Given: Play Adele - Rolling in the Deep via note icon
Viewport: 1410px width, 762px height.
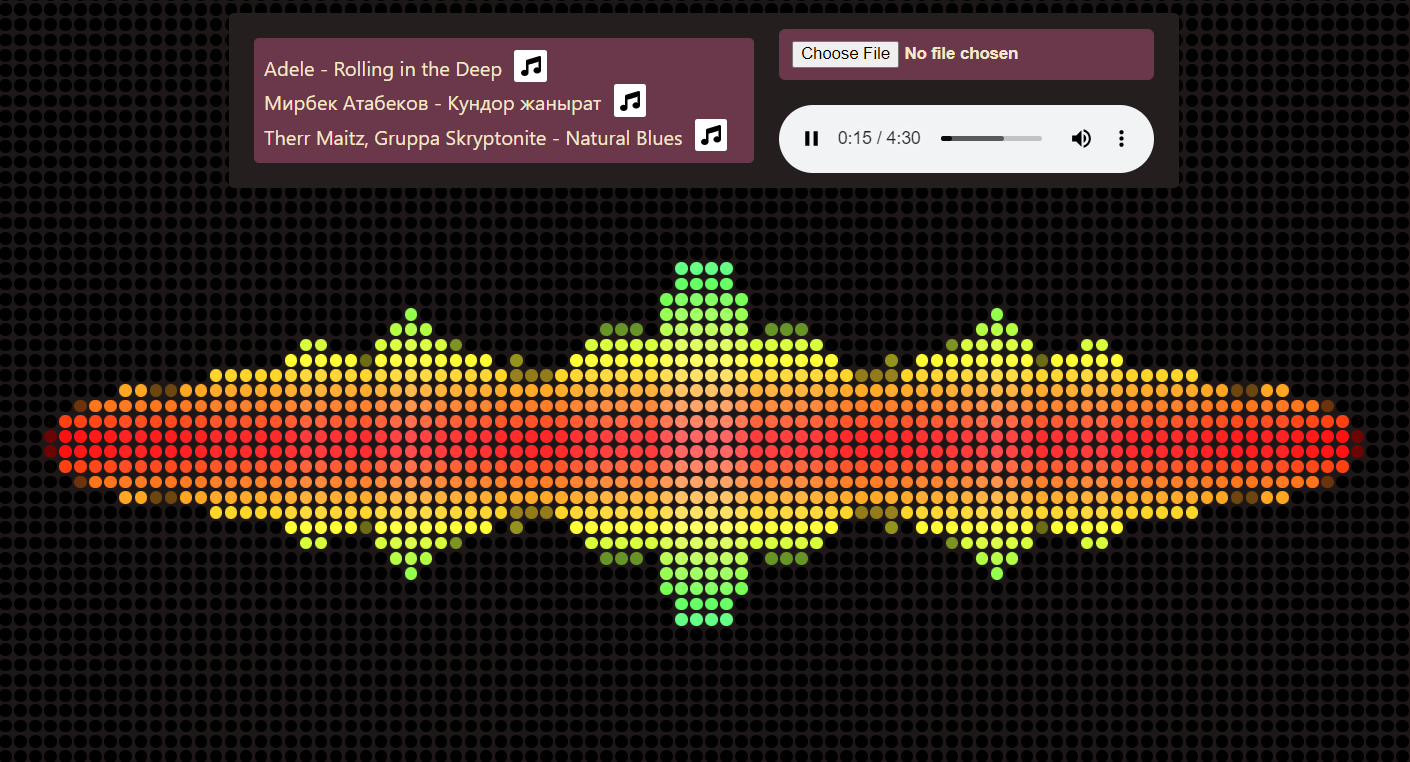Looking at the screenshot, I should click(x=530, y=65).
